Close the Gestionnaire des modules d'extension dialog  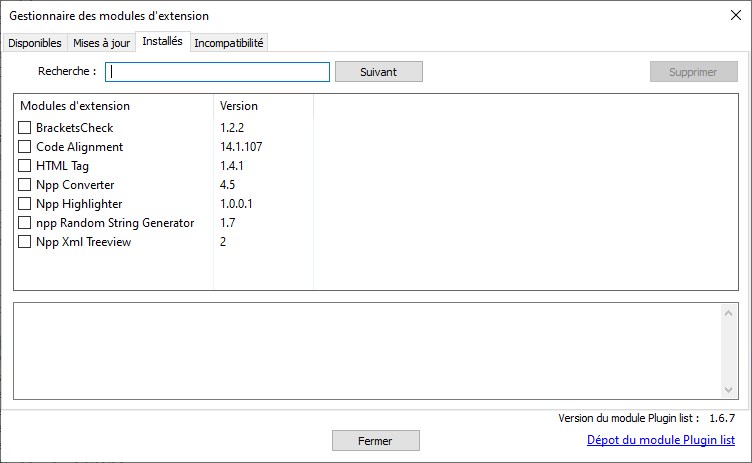[x=736, y=15]
